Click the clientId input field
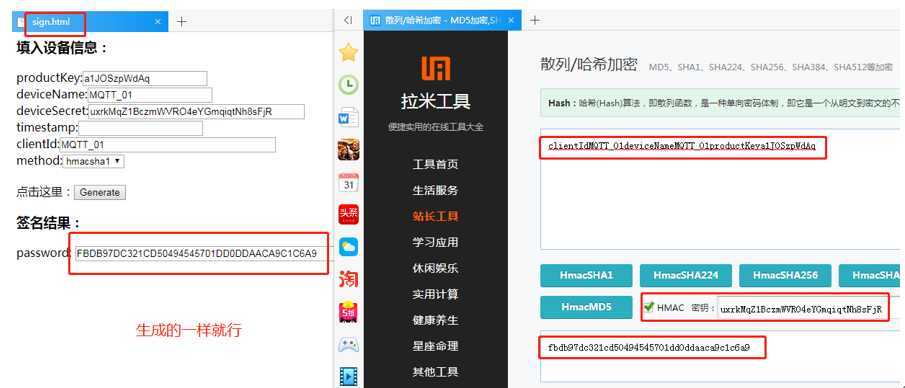Image resolution: width=905 pixels, height=388 pixels. tap(167, 145)
